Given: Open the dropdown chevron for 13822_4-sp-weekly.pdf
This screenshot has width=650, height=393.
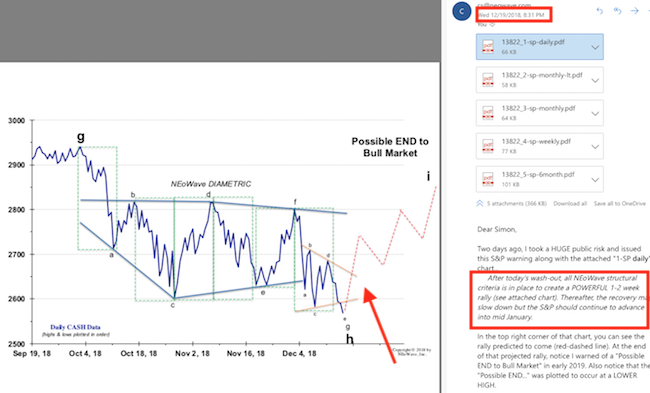Looking at the screenshot, I should coord(595,147).
